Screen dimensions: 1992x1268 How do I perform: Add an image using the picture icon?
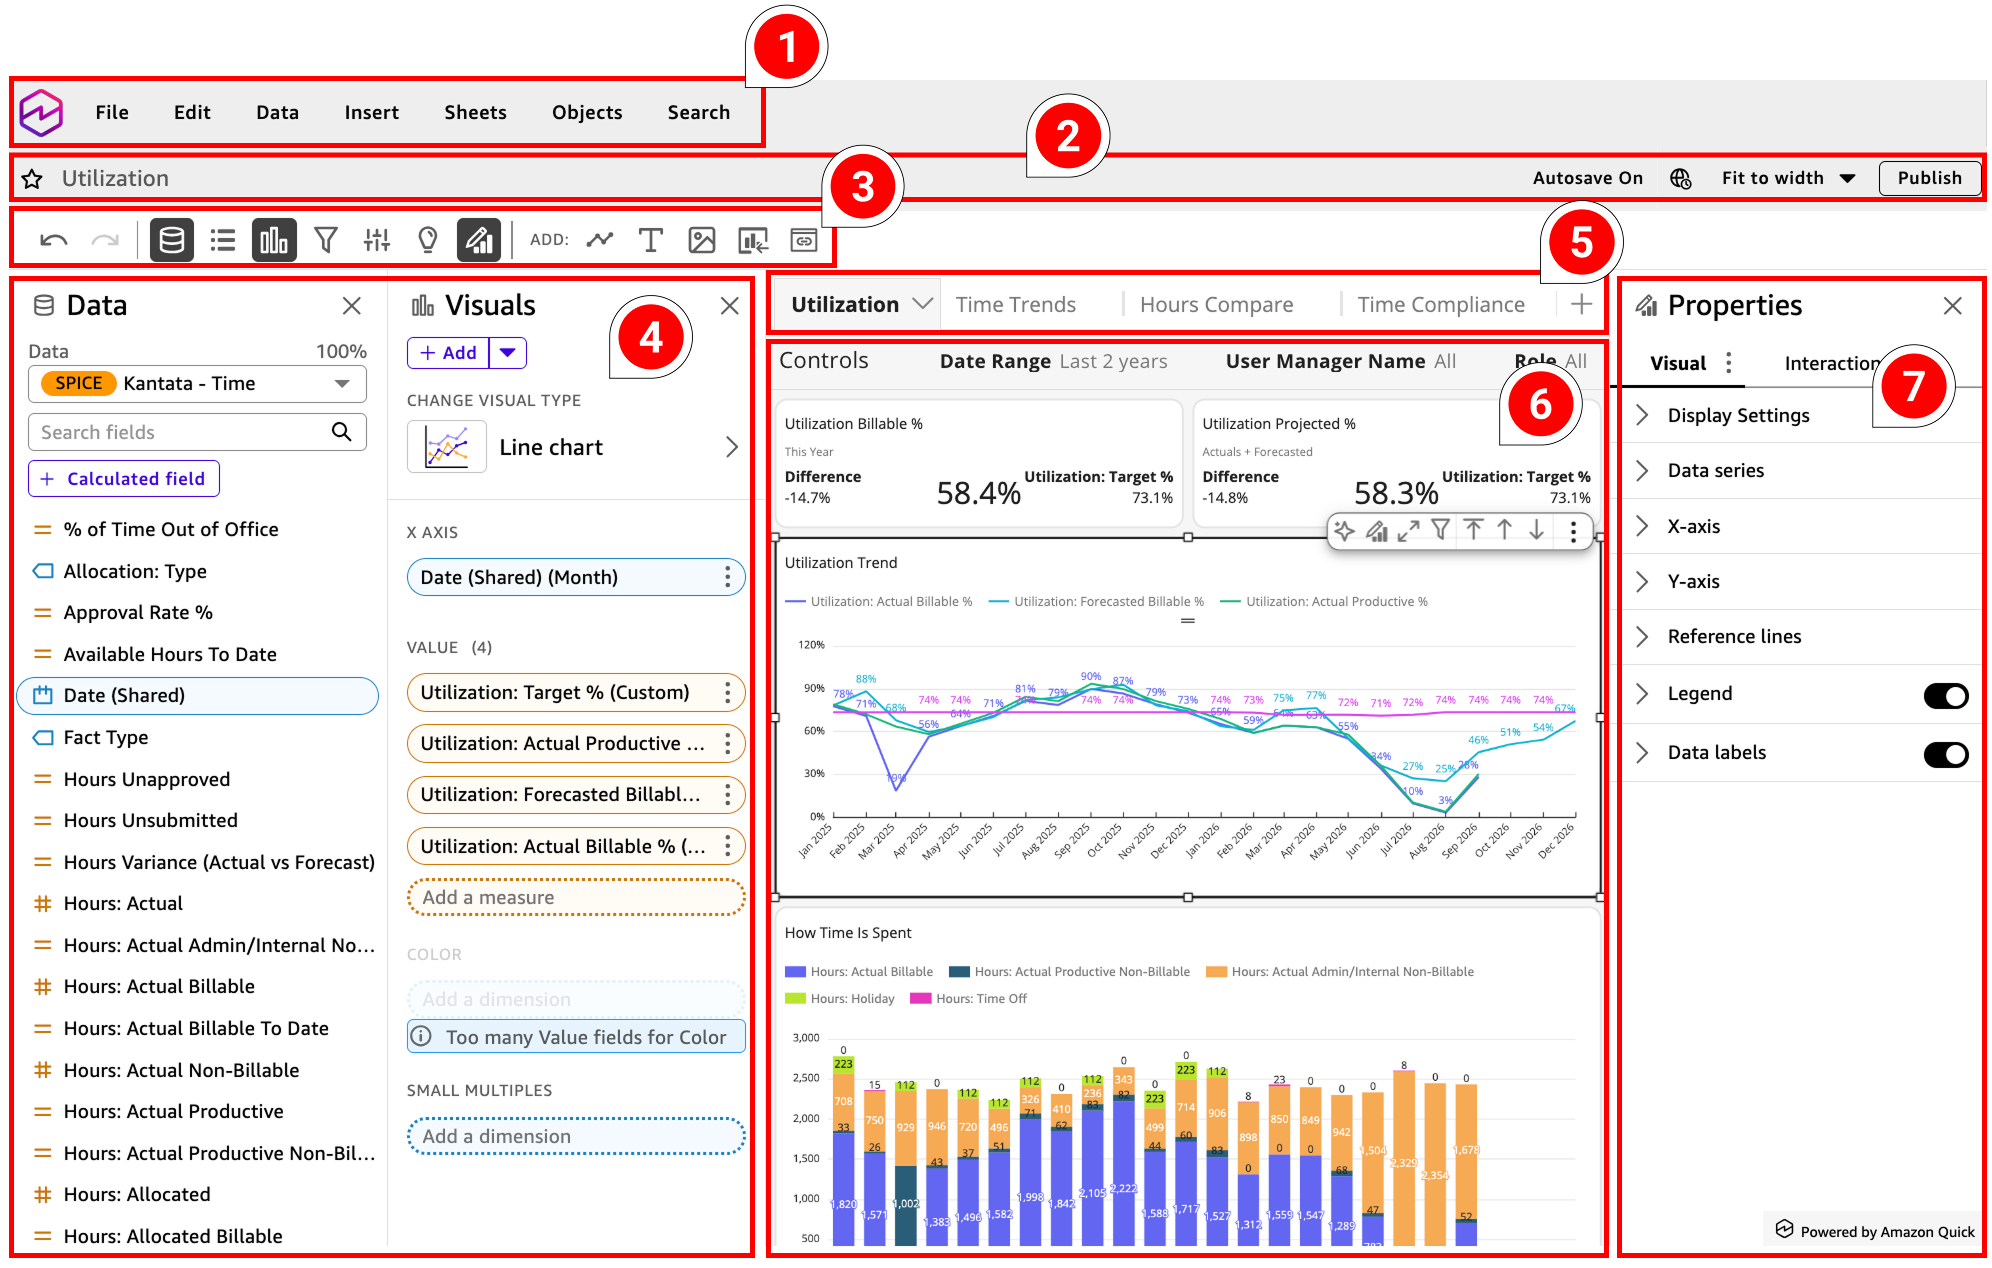click(701, 240)
